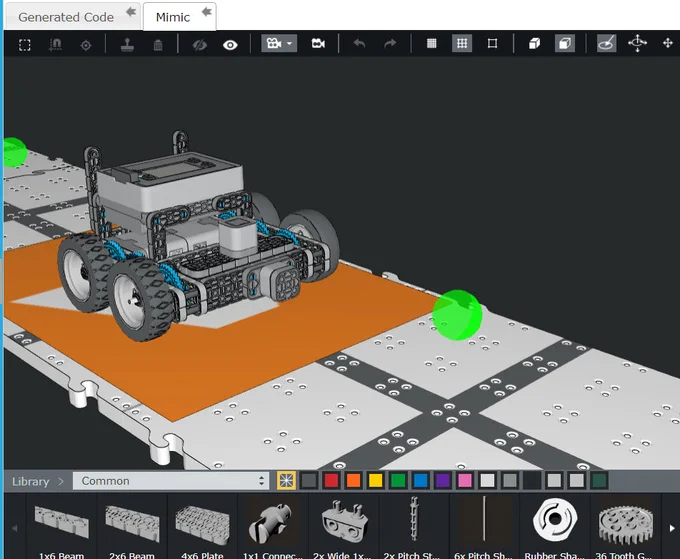Select the no-grid square outline option
The width and height of the screenshot is (680, 559).
[x=492, y=43]
